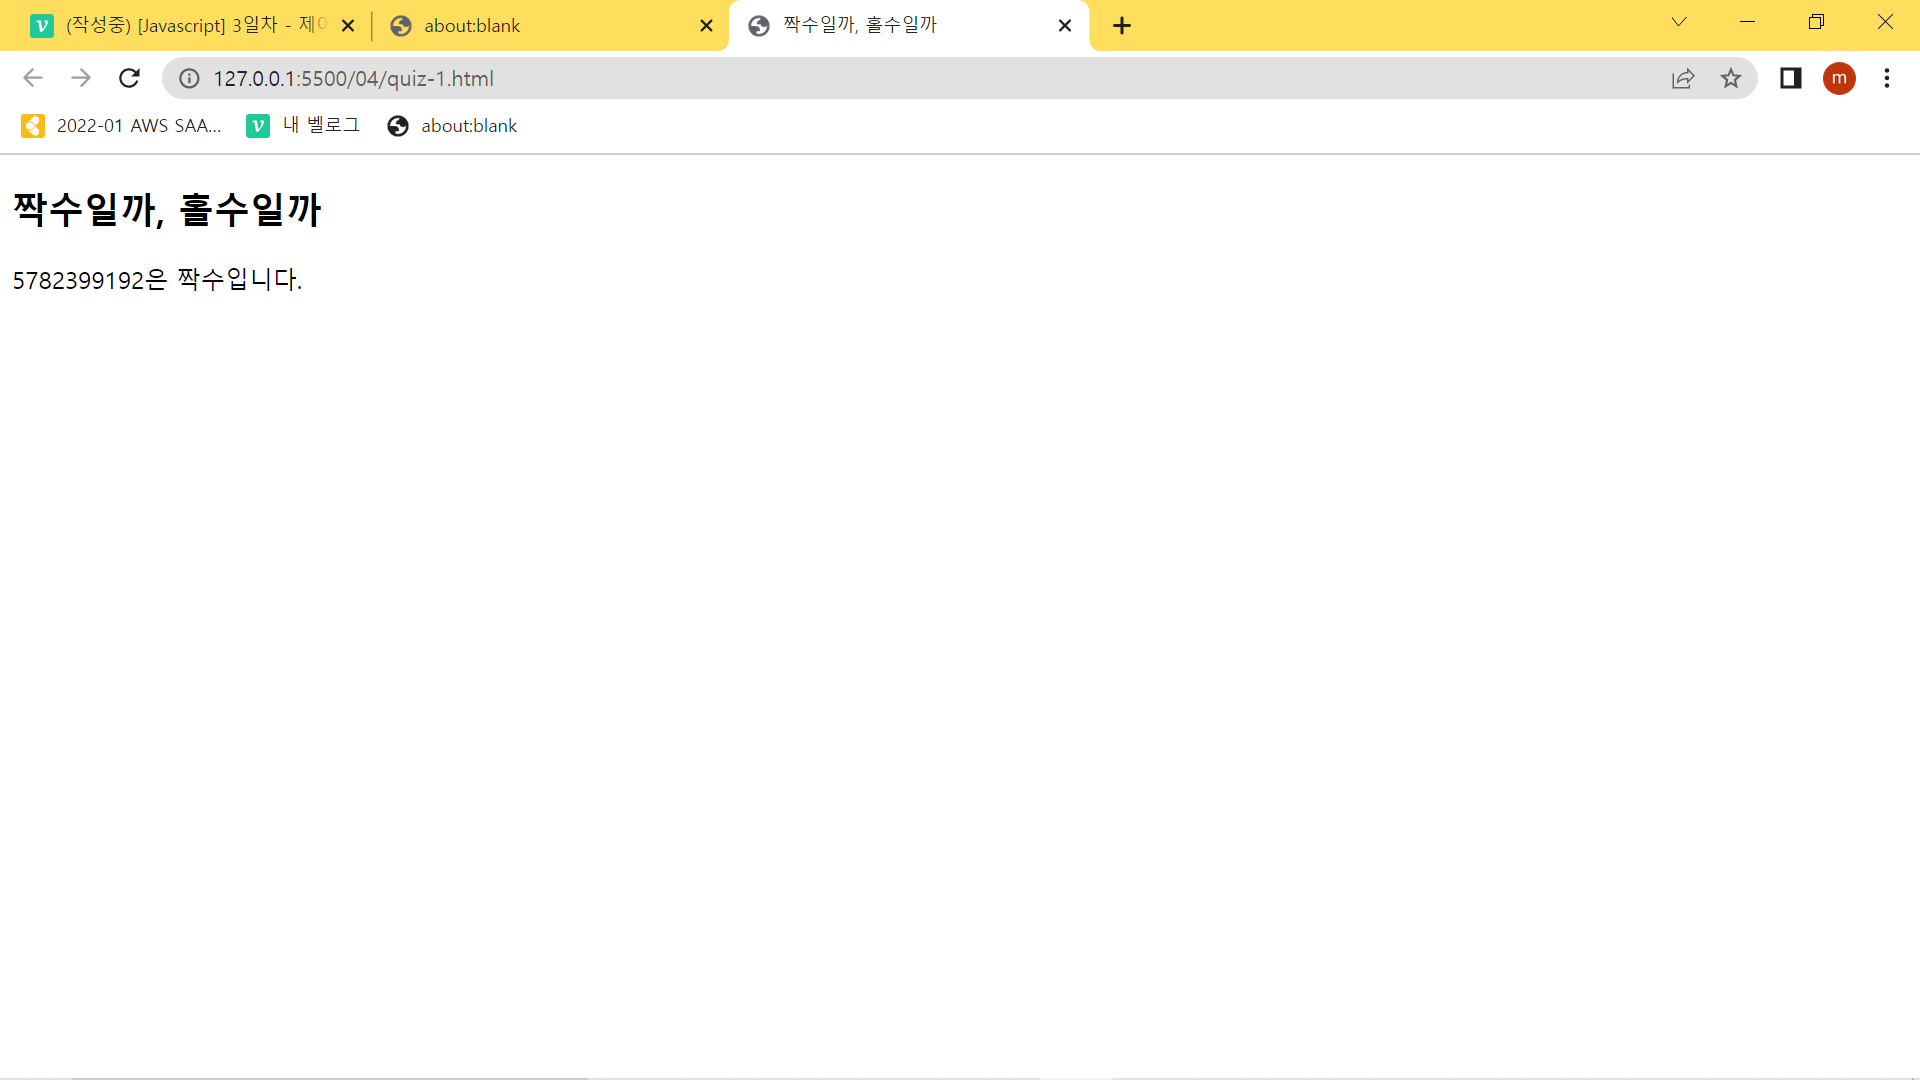The width and height of the screenshot is (1920, 1080).
Task: View site information icon in address bar
Action: pyautogui.click(x=189, y=78)
